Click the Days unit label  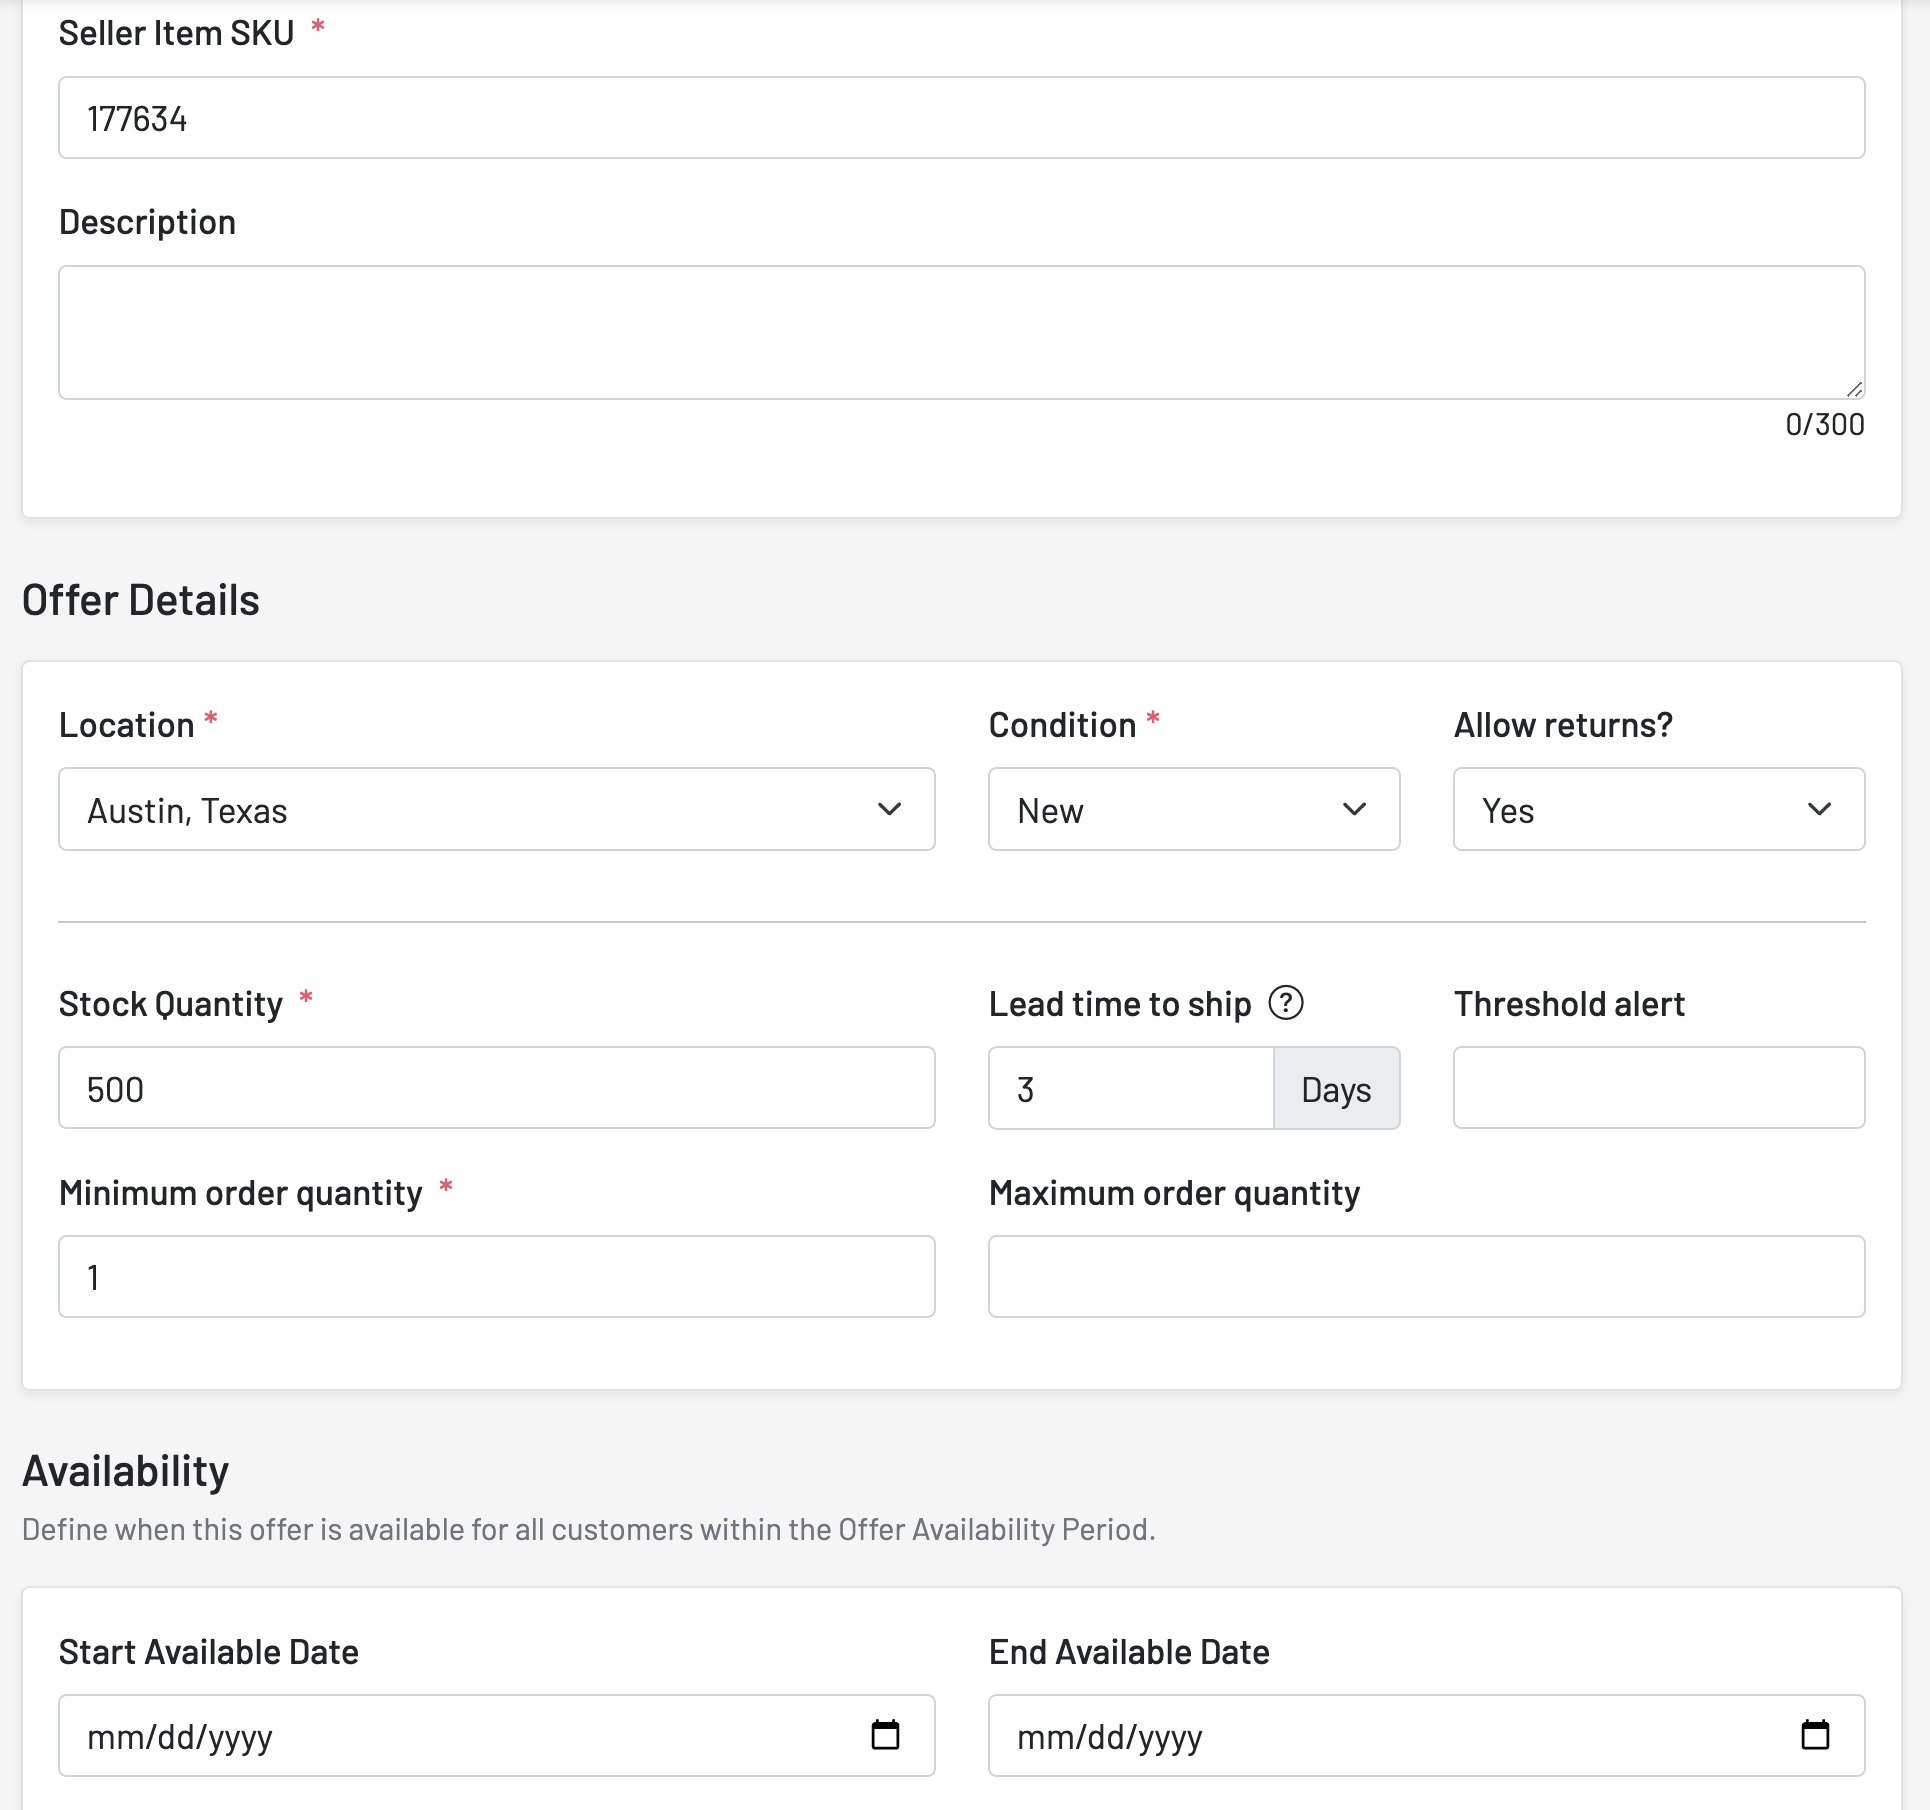(x=1336, y=1089)
